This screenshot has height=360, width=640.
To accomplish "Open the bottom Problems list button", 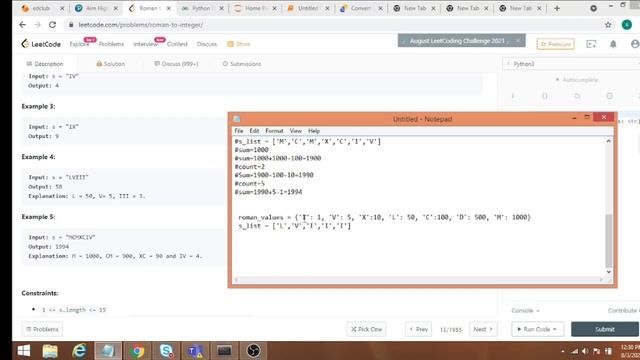I will point(42,329).
